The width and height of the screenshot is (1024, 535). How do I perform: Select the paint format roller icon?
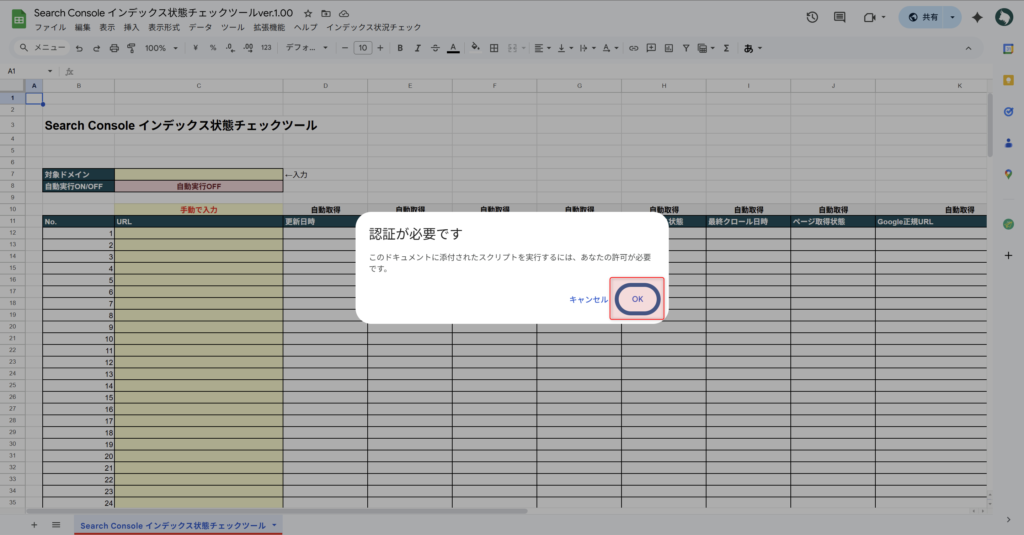point(131,47)
